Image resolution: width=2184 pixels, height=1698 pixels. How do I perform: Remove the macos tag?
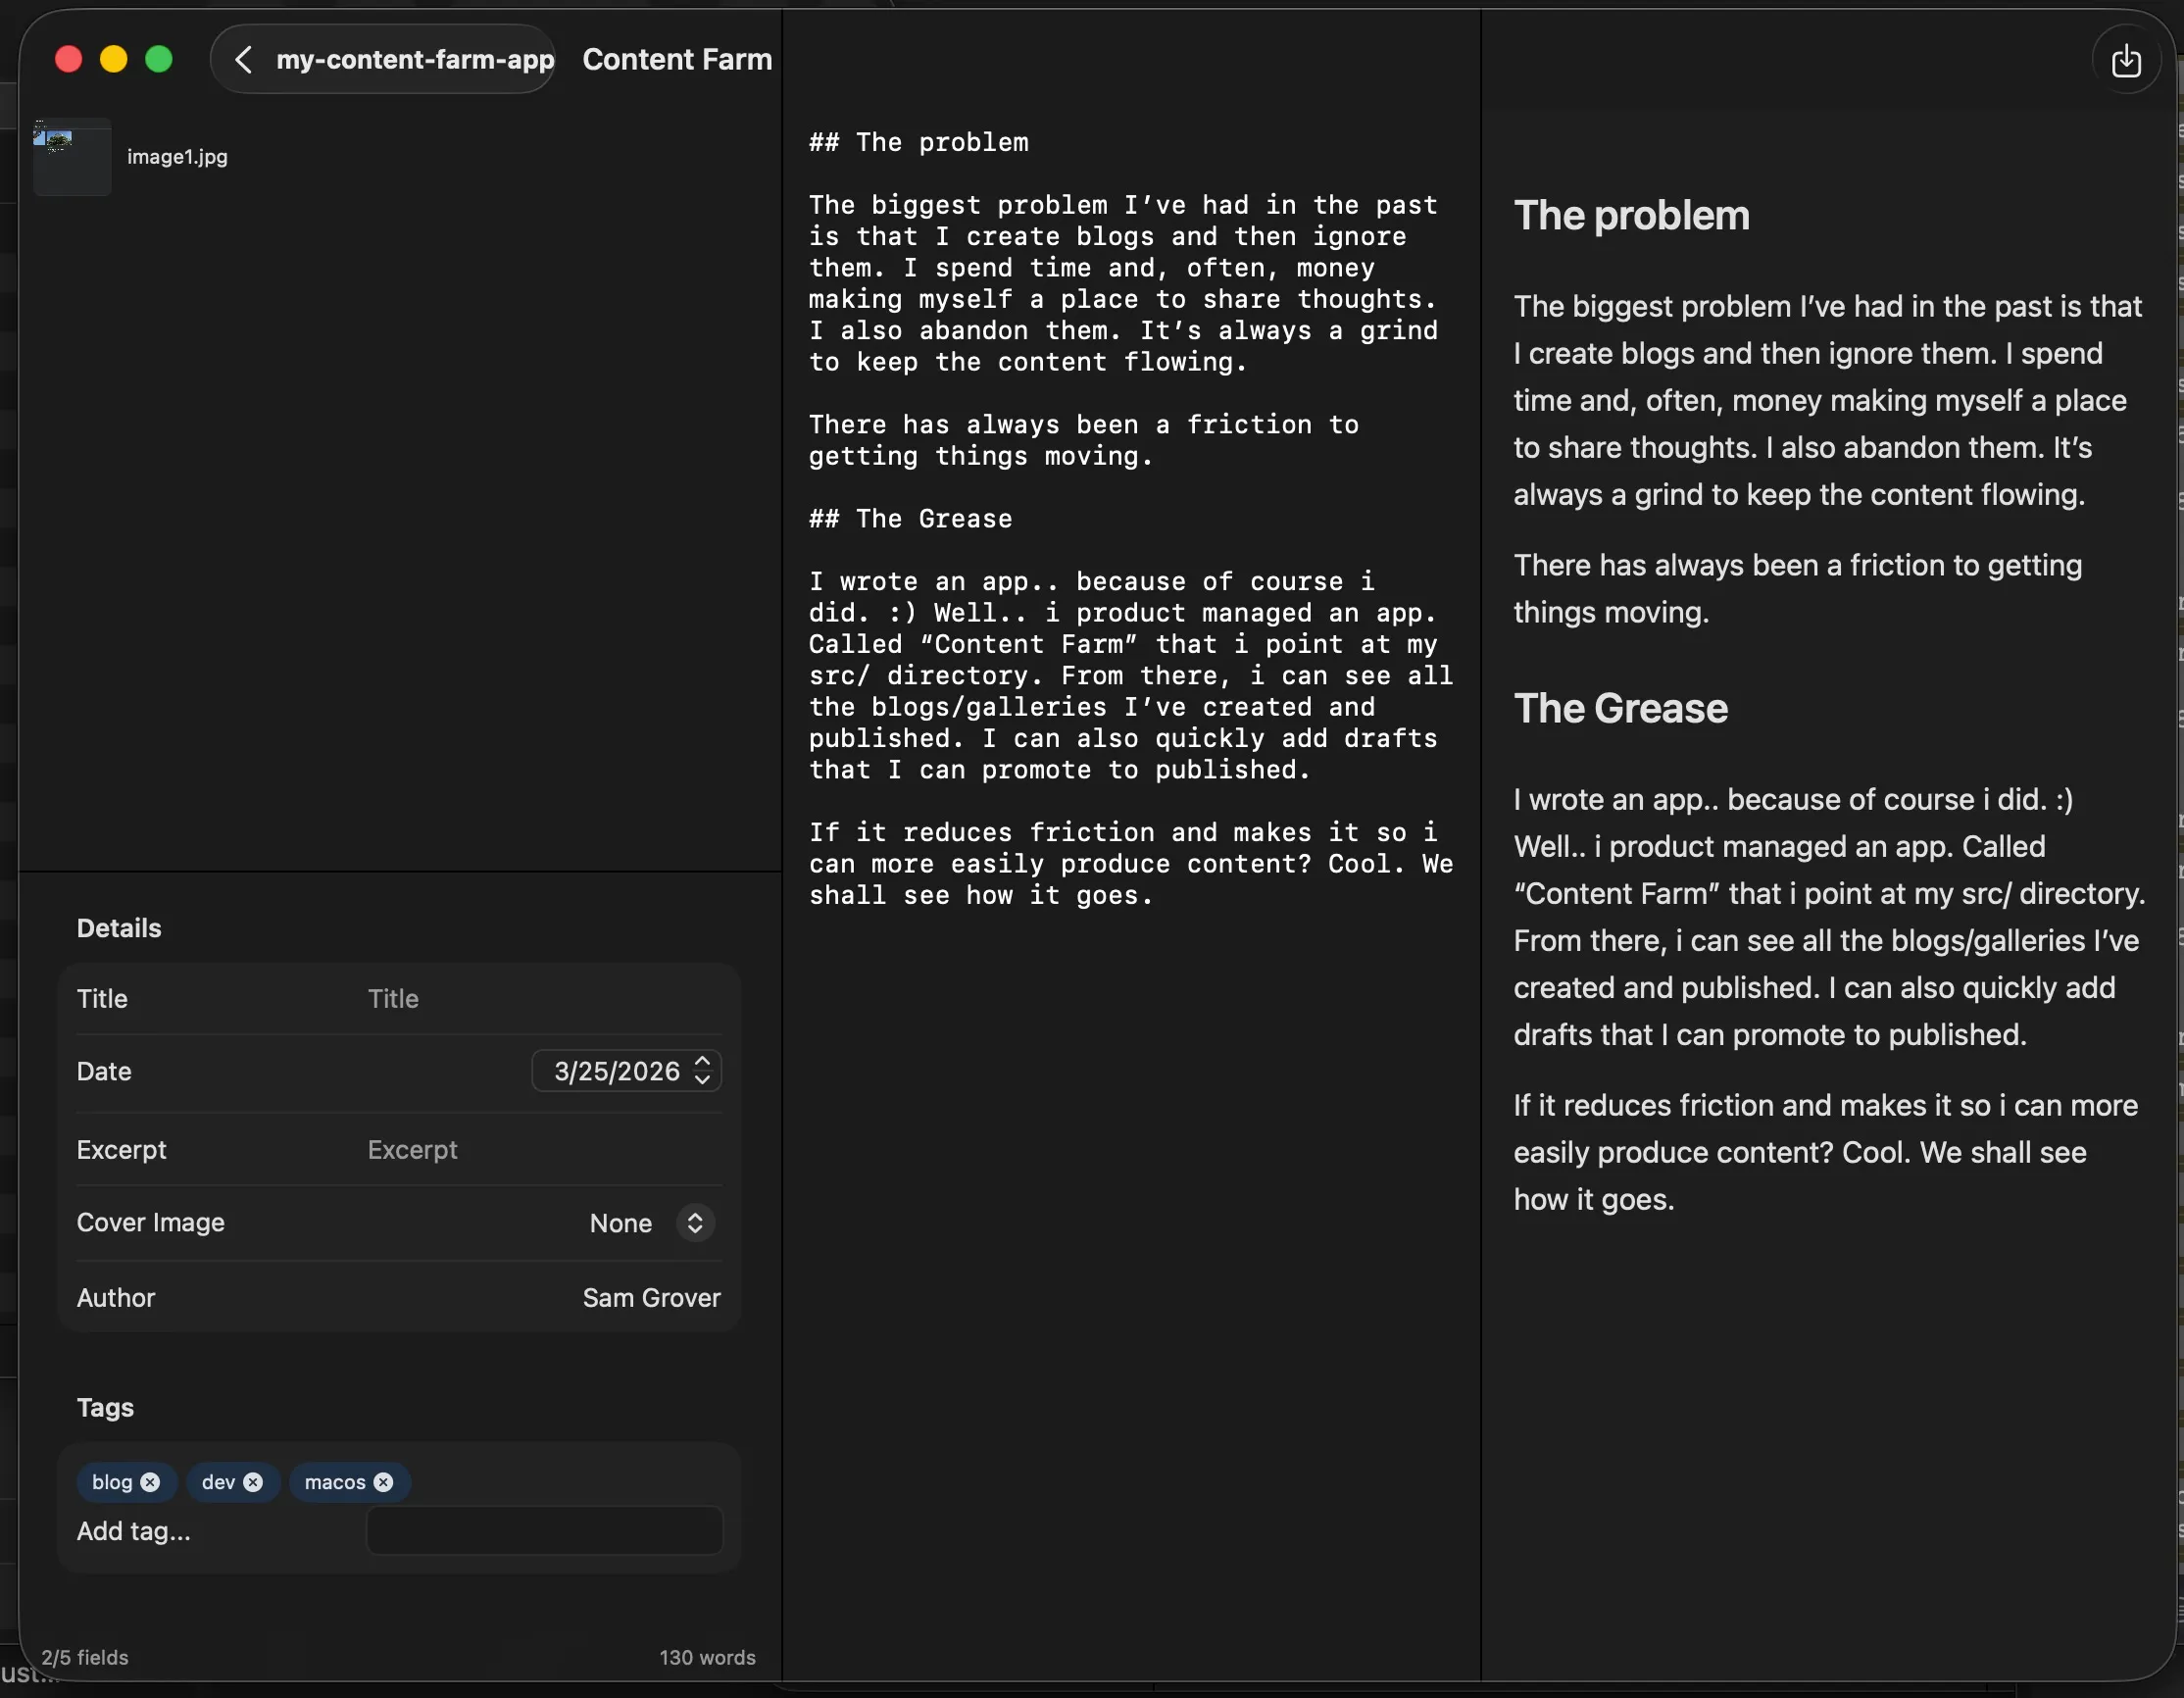pyautogui.click(x=383, y=1482)
